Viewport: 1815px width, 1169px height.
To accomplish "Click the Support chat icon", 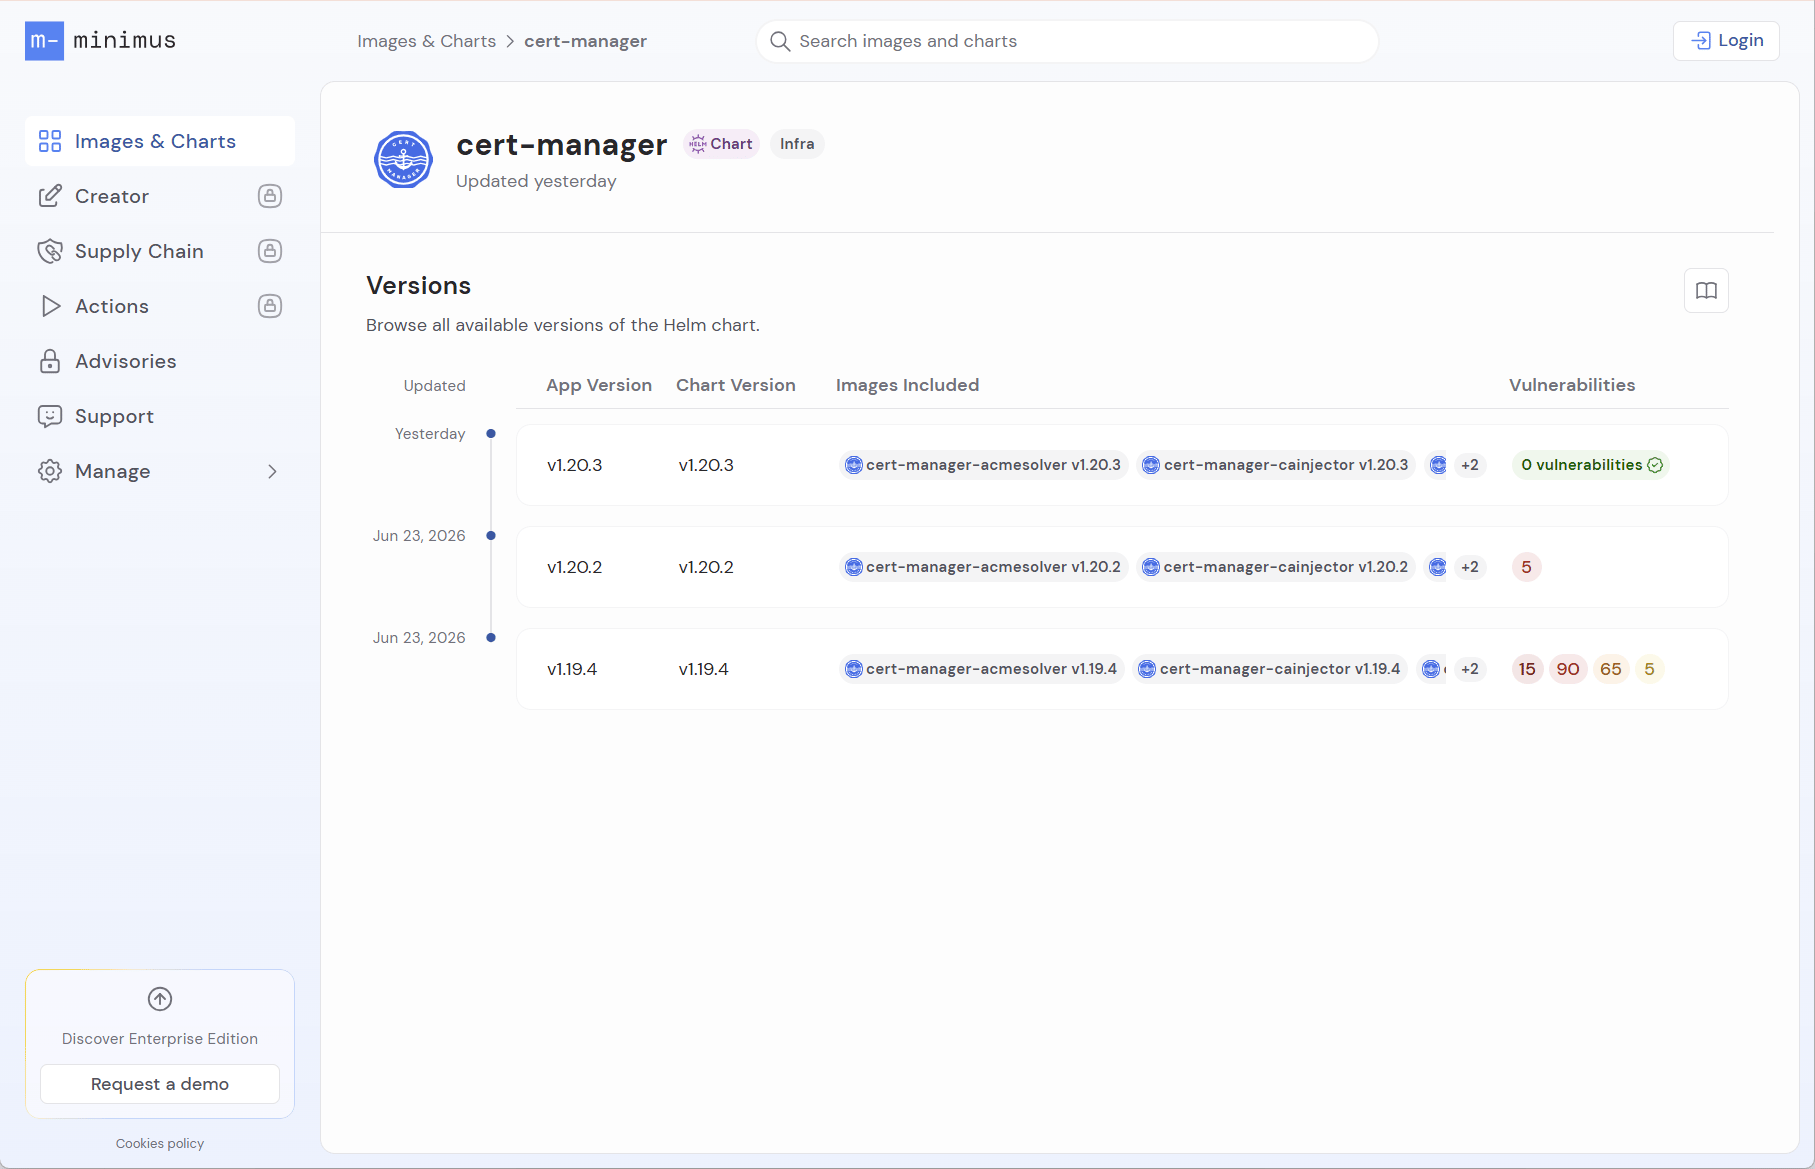I will 50,416.
